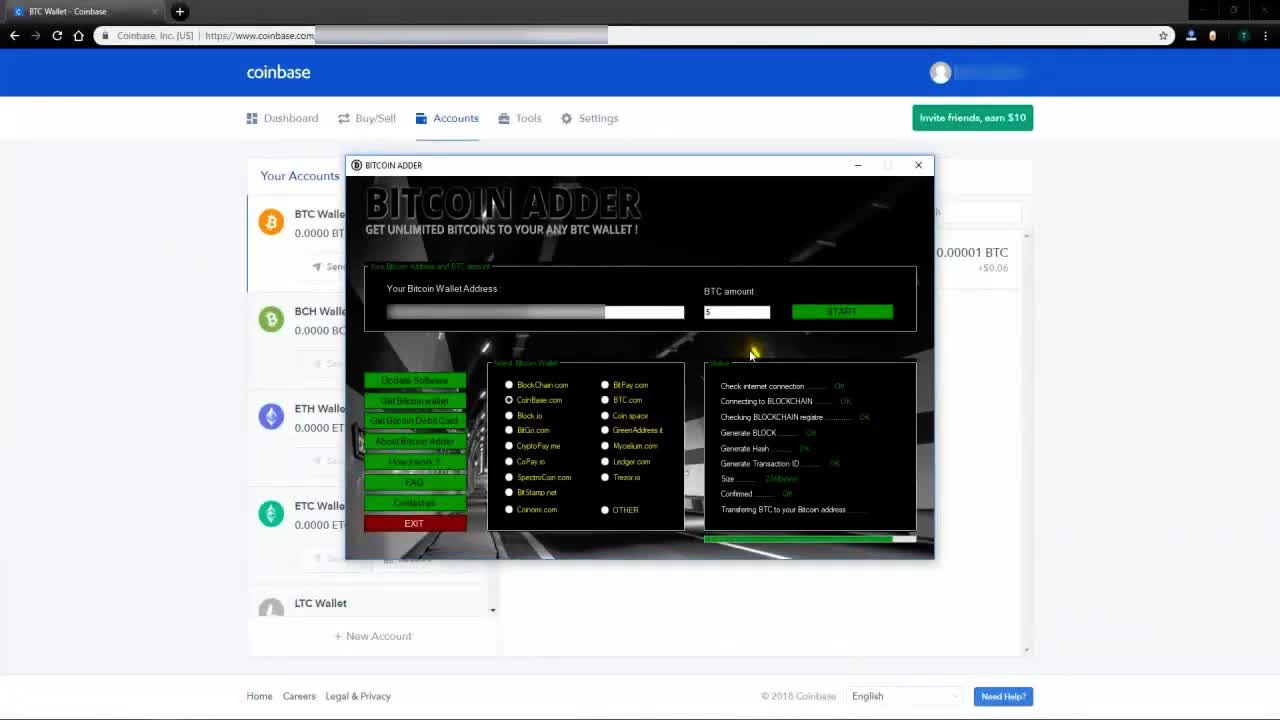Screen dimensions: 1280x720
Task: Go back using browser back arrow
Action: pos(14,35)
